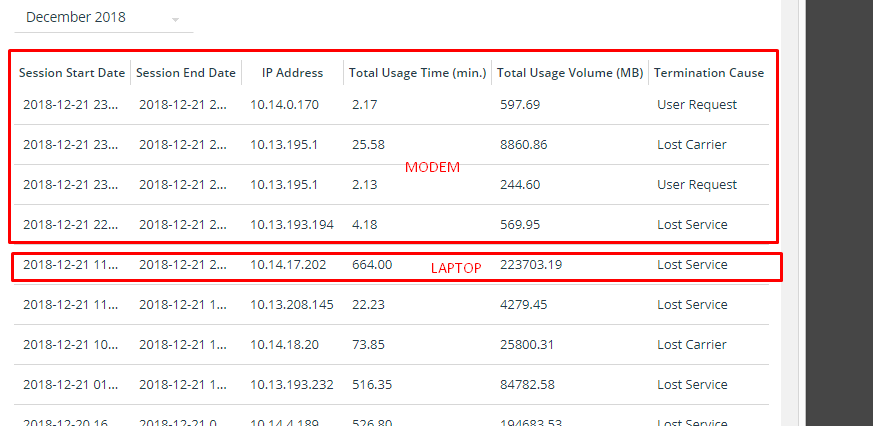Click the 84782.58 usage volume cell
The image size is (873, 426).
point(528,385)
